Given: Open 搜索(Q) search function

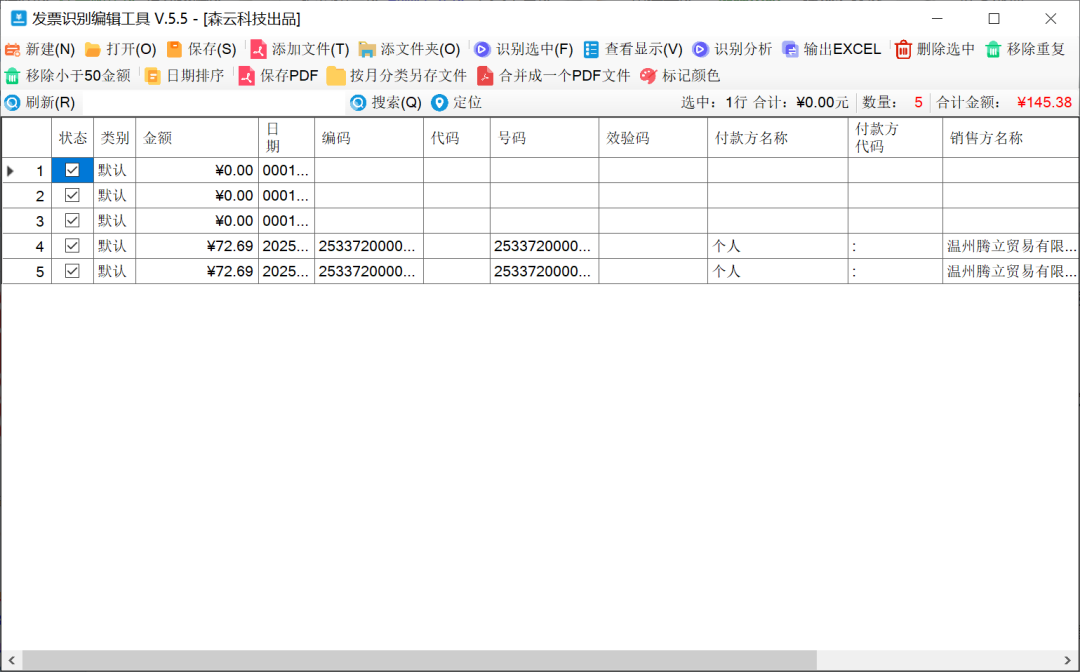Looking at the screenshot, I should pos(386,102).
